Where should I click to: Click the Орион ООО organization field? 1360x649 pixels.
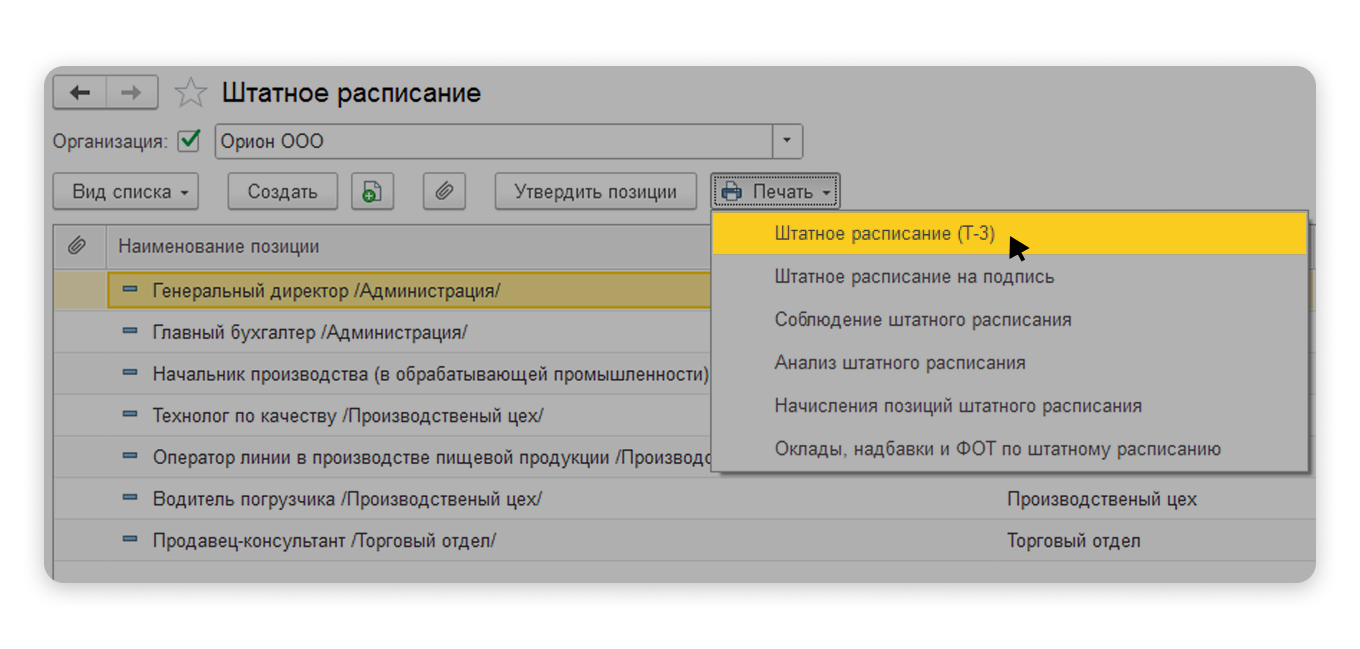[494, 141]
